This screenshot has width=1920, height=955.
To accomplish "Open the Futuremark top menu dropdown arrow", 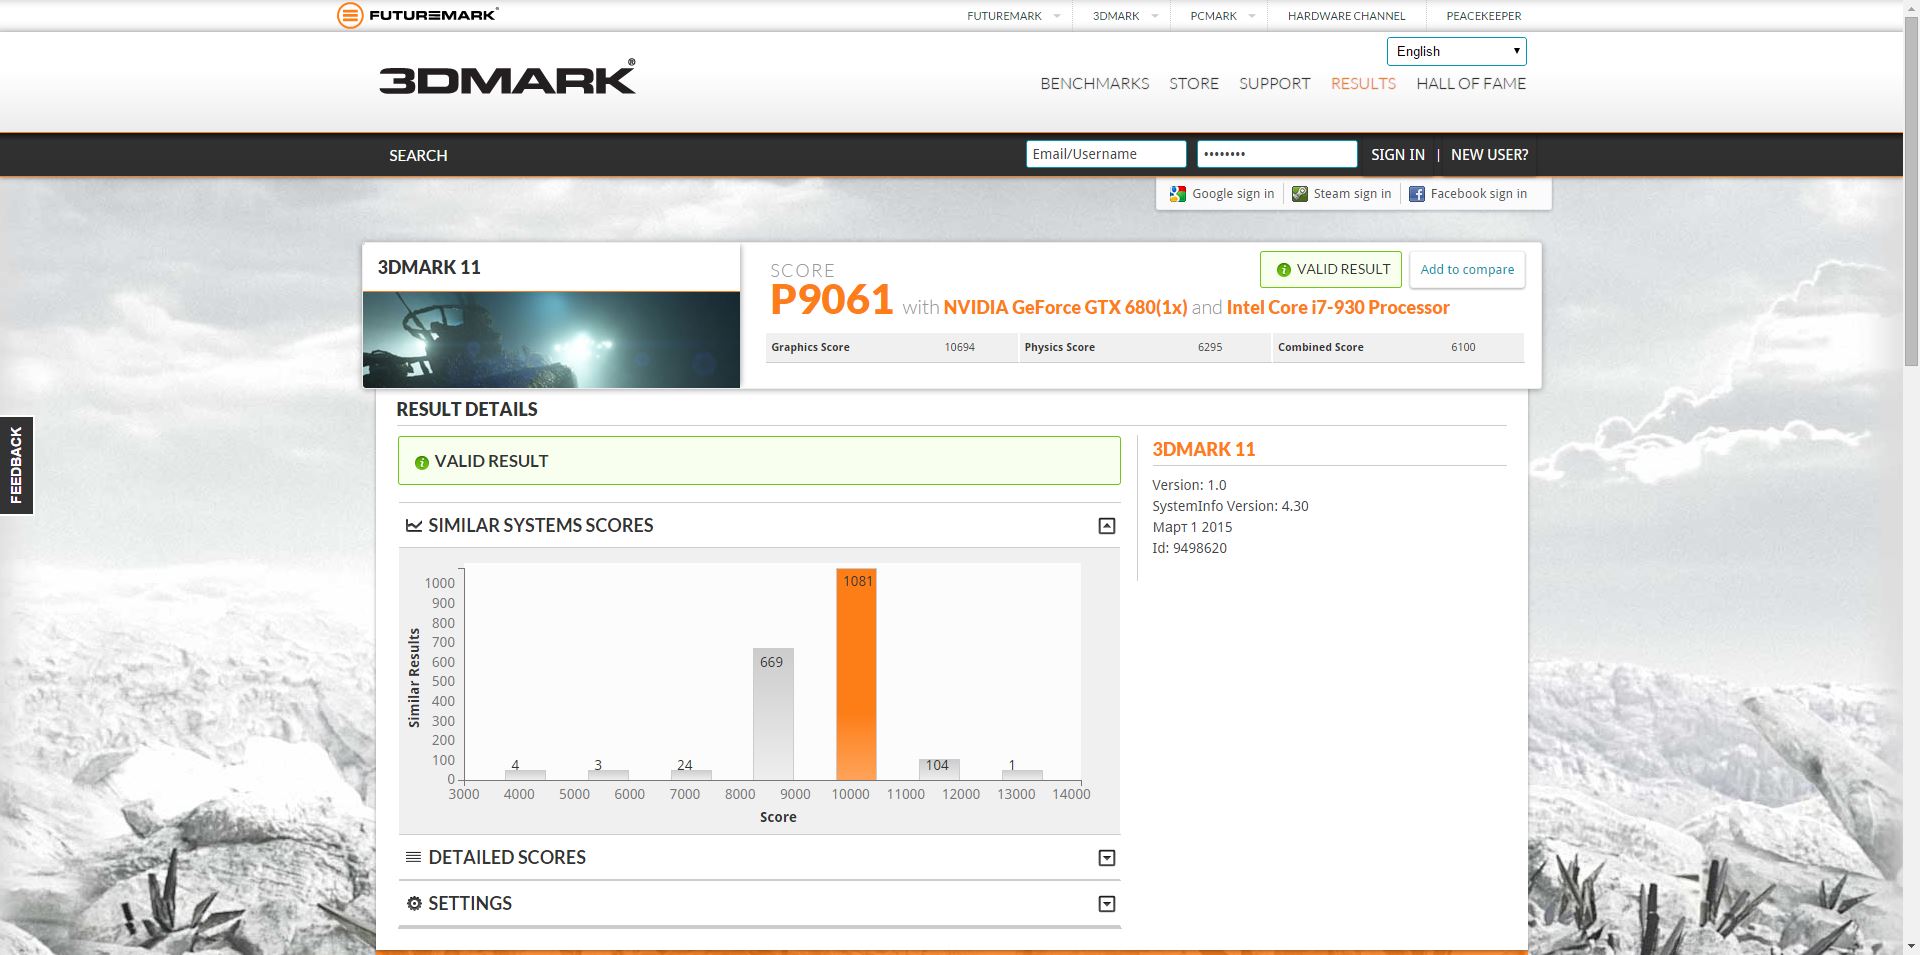I will tap(1057, 16).
